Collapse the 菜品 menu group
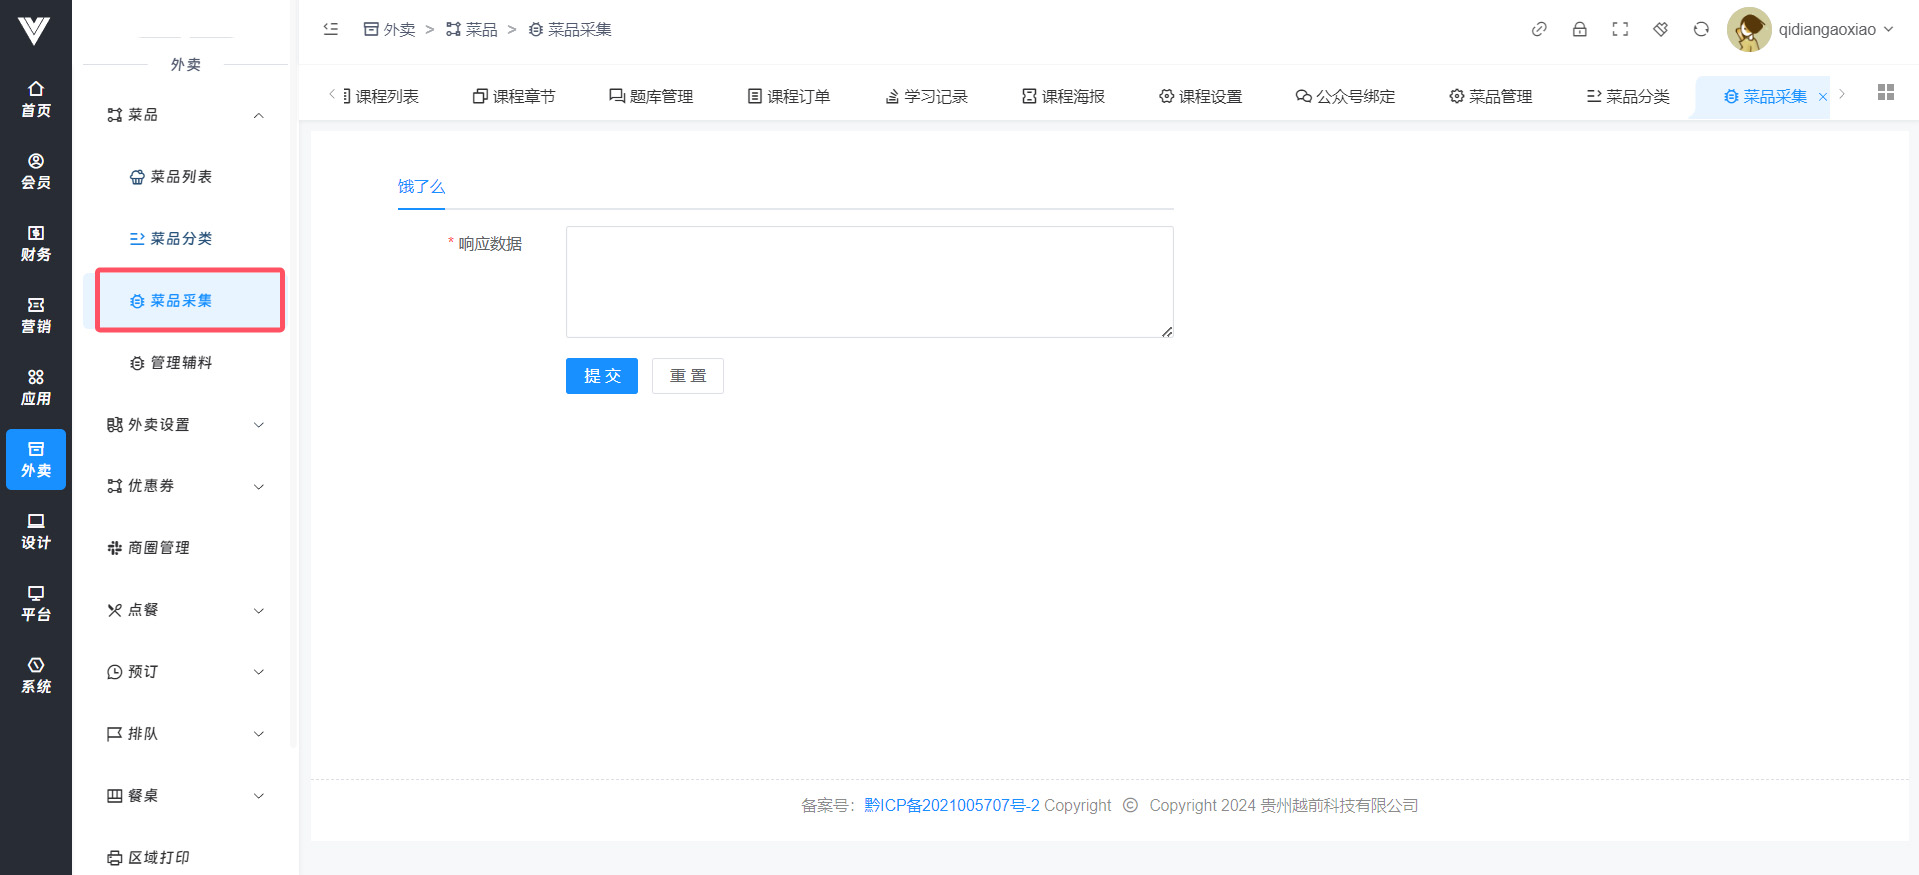Viewport: 1919px width, 875px height. pos(258,115)
